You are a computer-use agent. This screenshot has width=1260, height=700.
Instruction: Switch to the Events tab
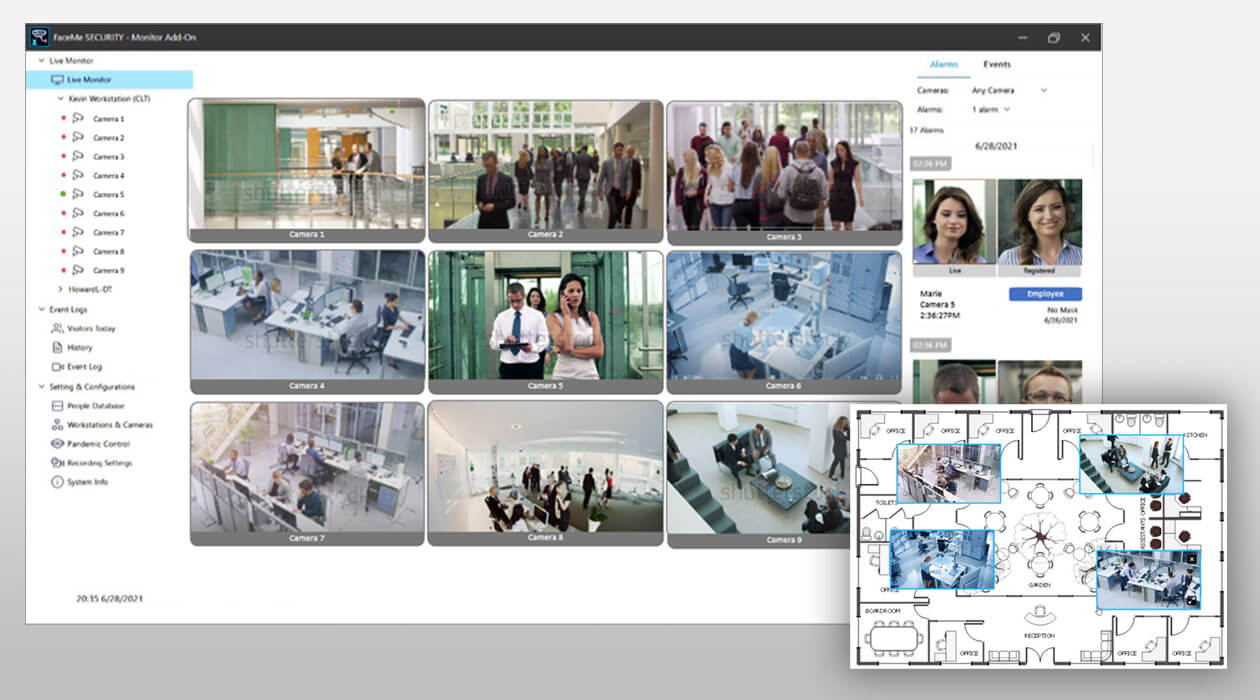(996, 65)
